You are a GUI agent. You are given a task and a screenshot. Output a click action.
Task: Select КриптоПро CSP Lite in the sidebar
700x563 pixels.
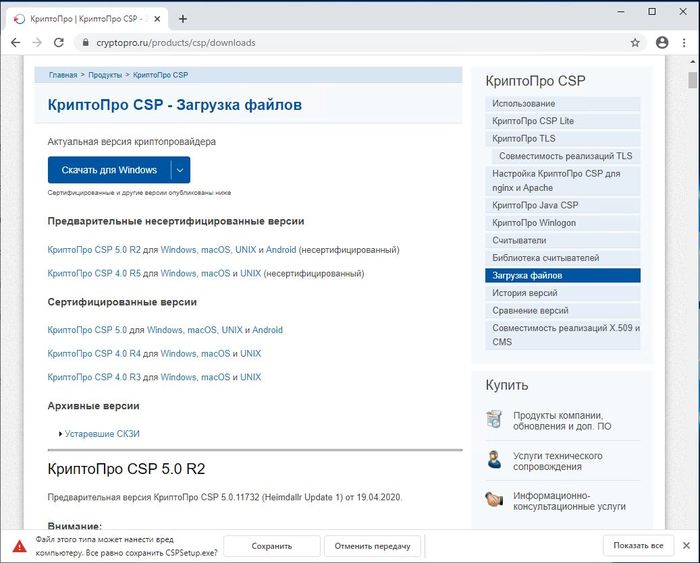pyautogui.click(x=562, y=121)
